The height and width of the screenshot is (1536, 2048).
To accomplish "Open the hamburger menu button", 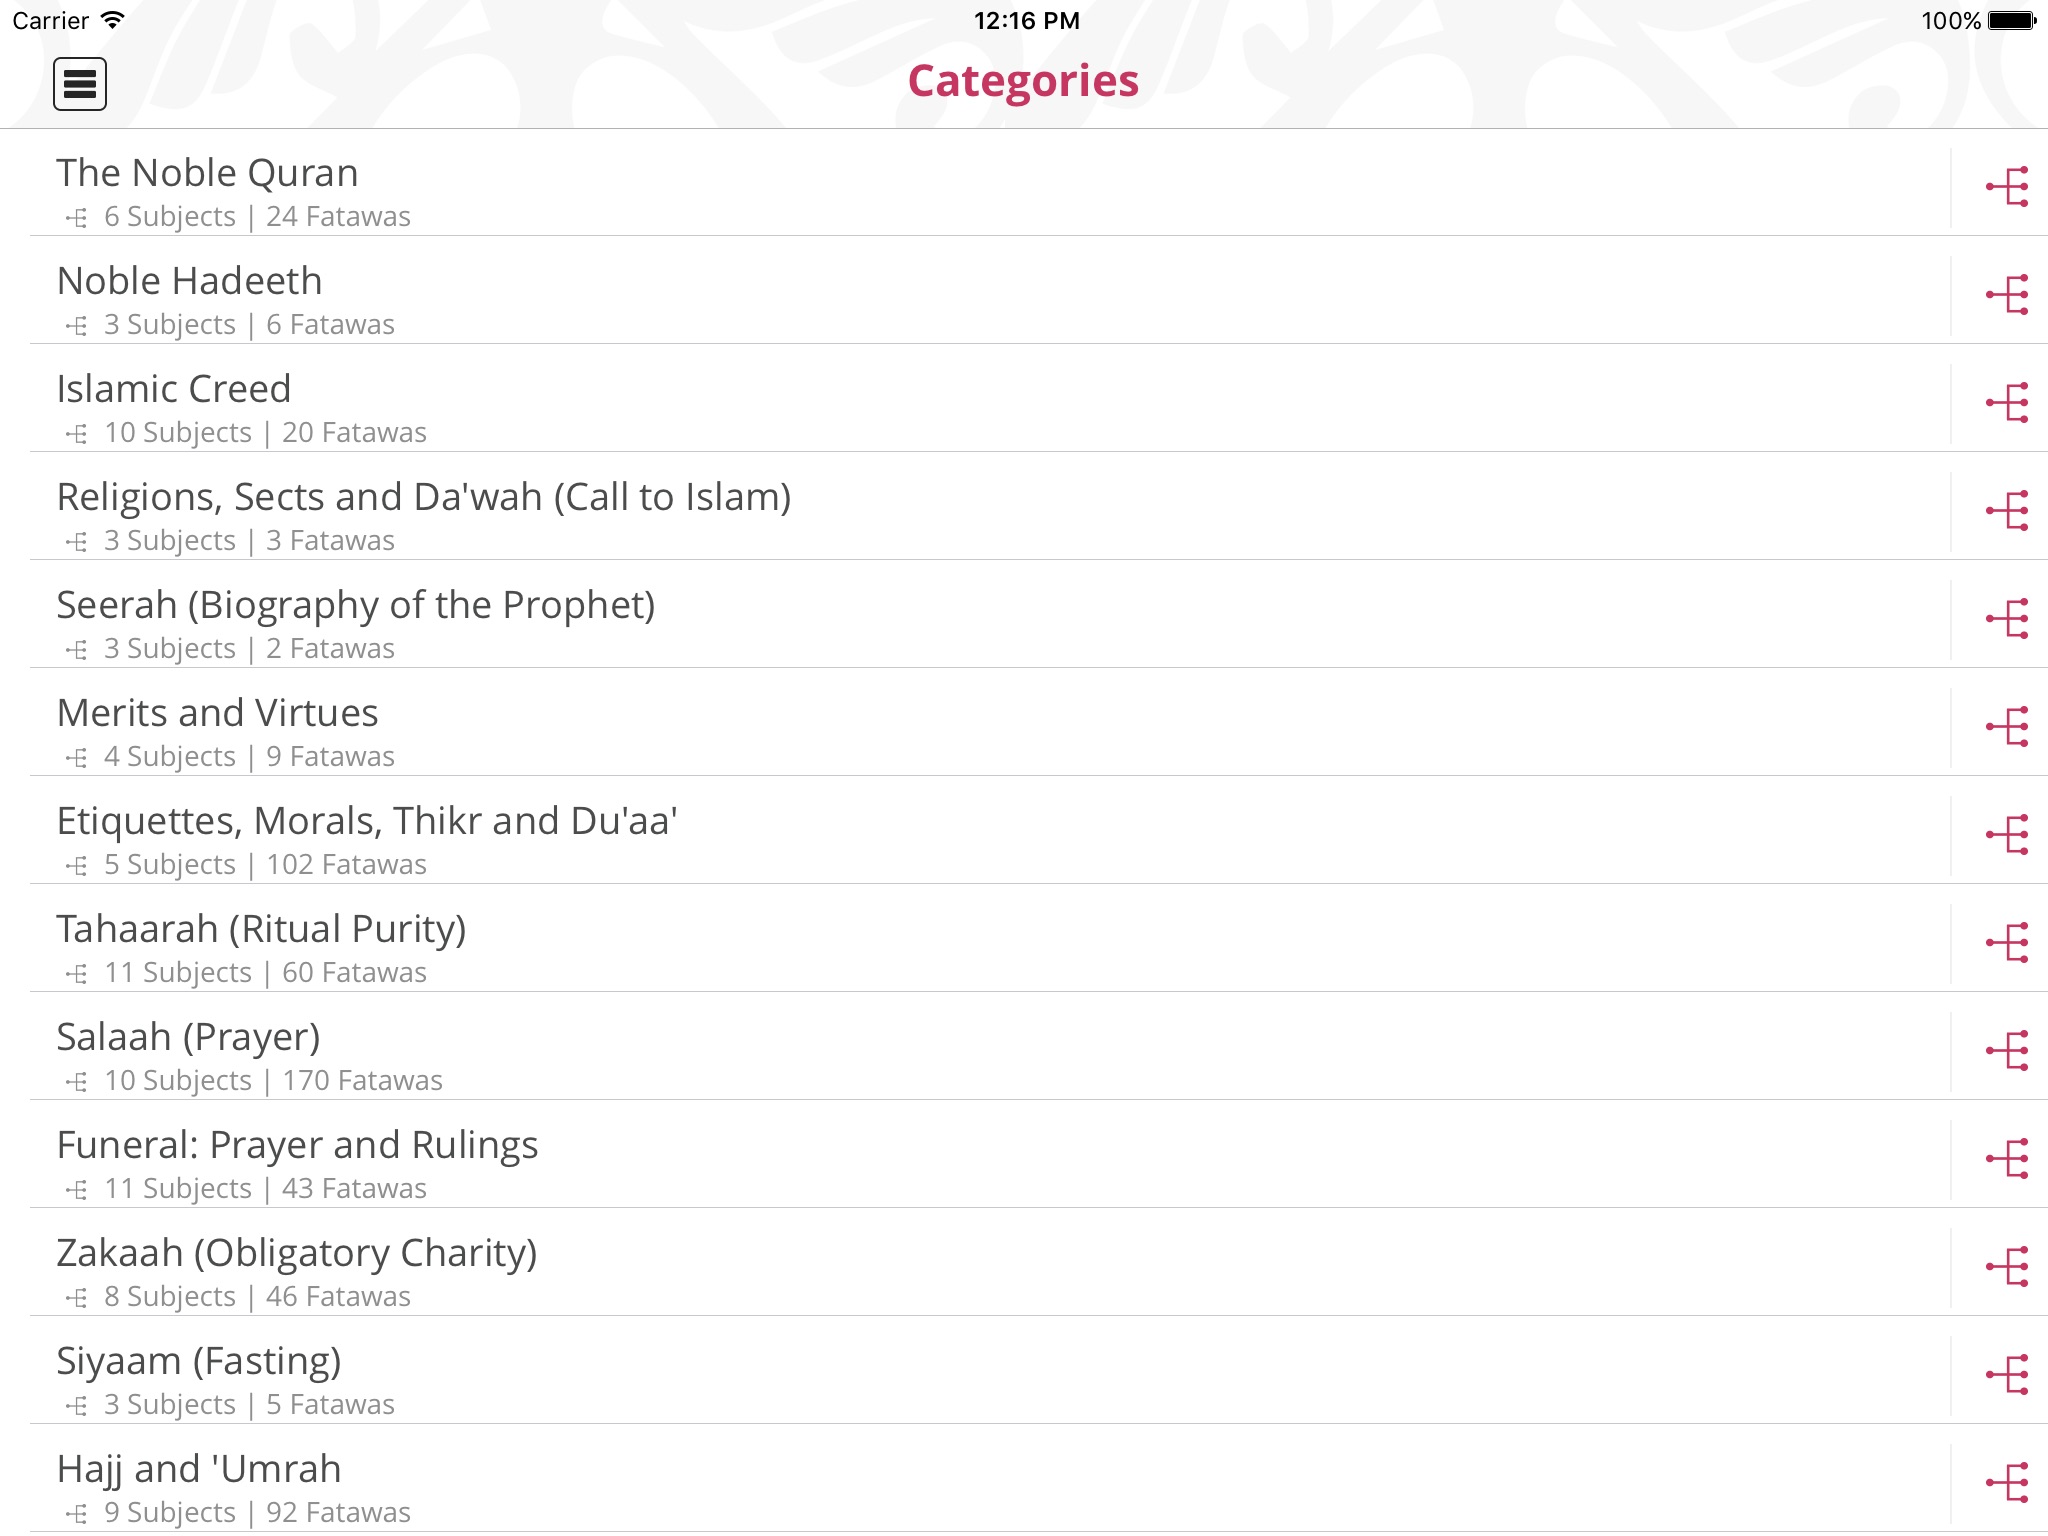I will click(x=80, y=84).
